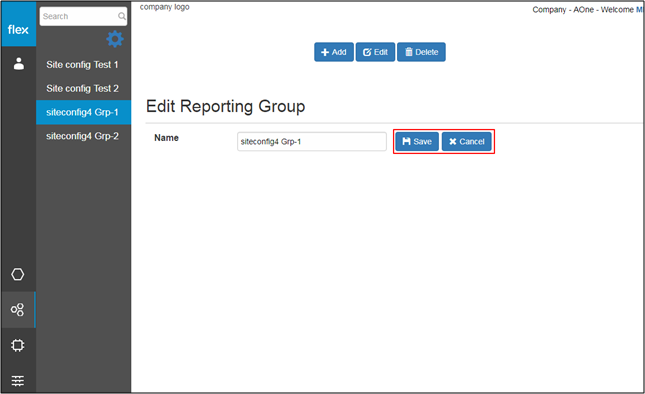
Task: Save the reporting group name
Action: pos(417,141)
